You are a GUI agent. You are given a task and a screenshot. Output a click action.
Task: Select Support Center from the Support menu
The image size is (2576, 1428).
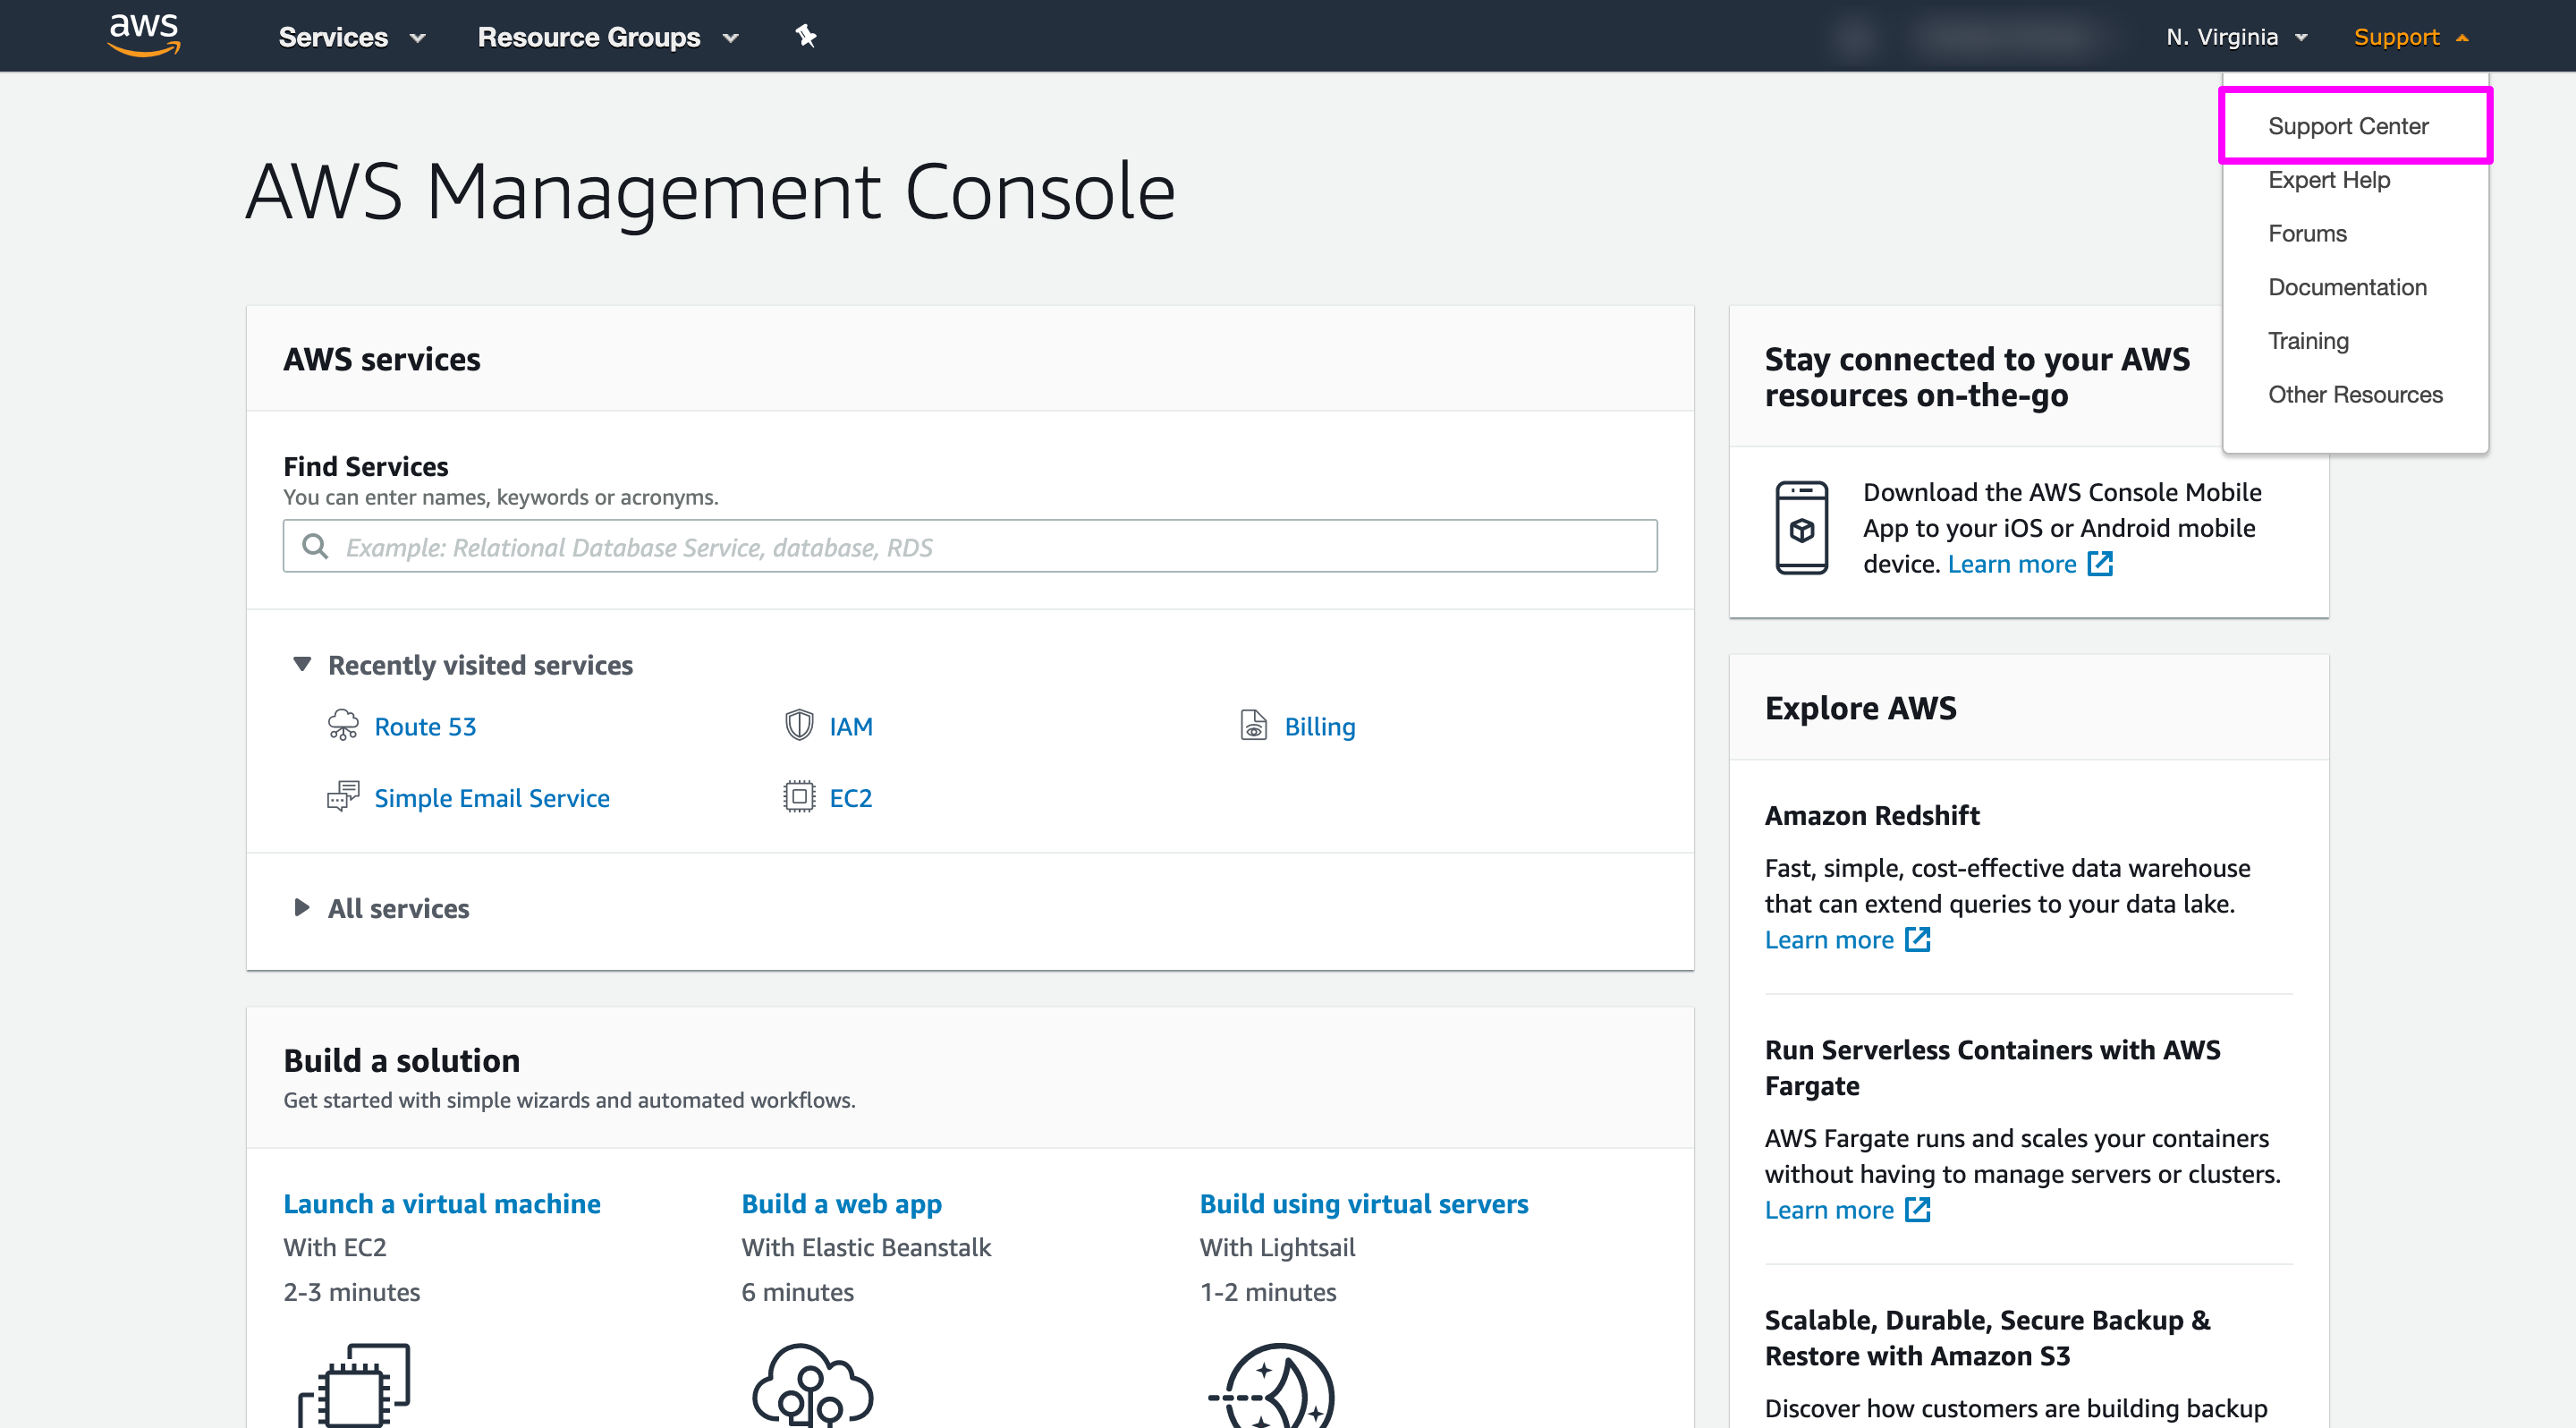click(2348, 125)
